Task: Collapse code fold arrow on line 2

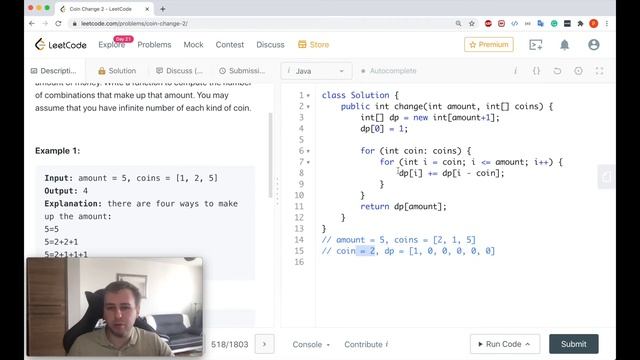Action: [x=308, y=107]
